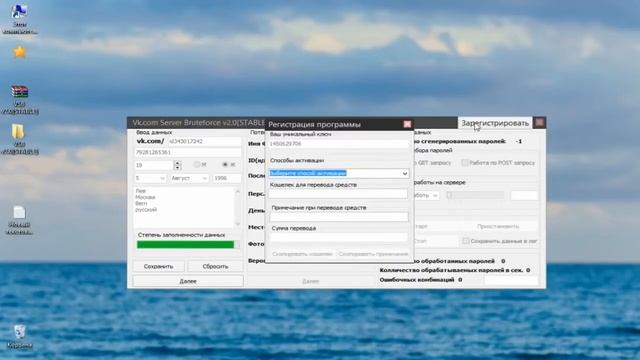Click the Ваш уникальный ключ field
This screenshot has width=640, height=360.
[339, 144]
